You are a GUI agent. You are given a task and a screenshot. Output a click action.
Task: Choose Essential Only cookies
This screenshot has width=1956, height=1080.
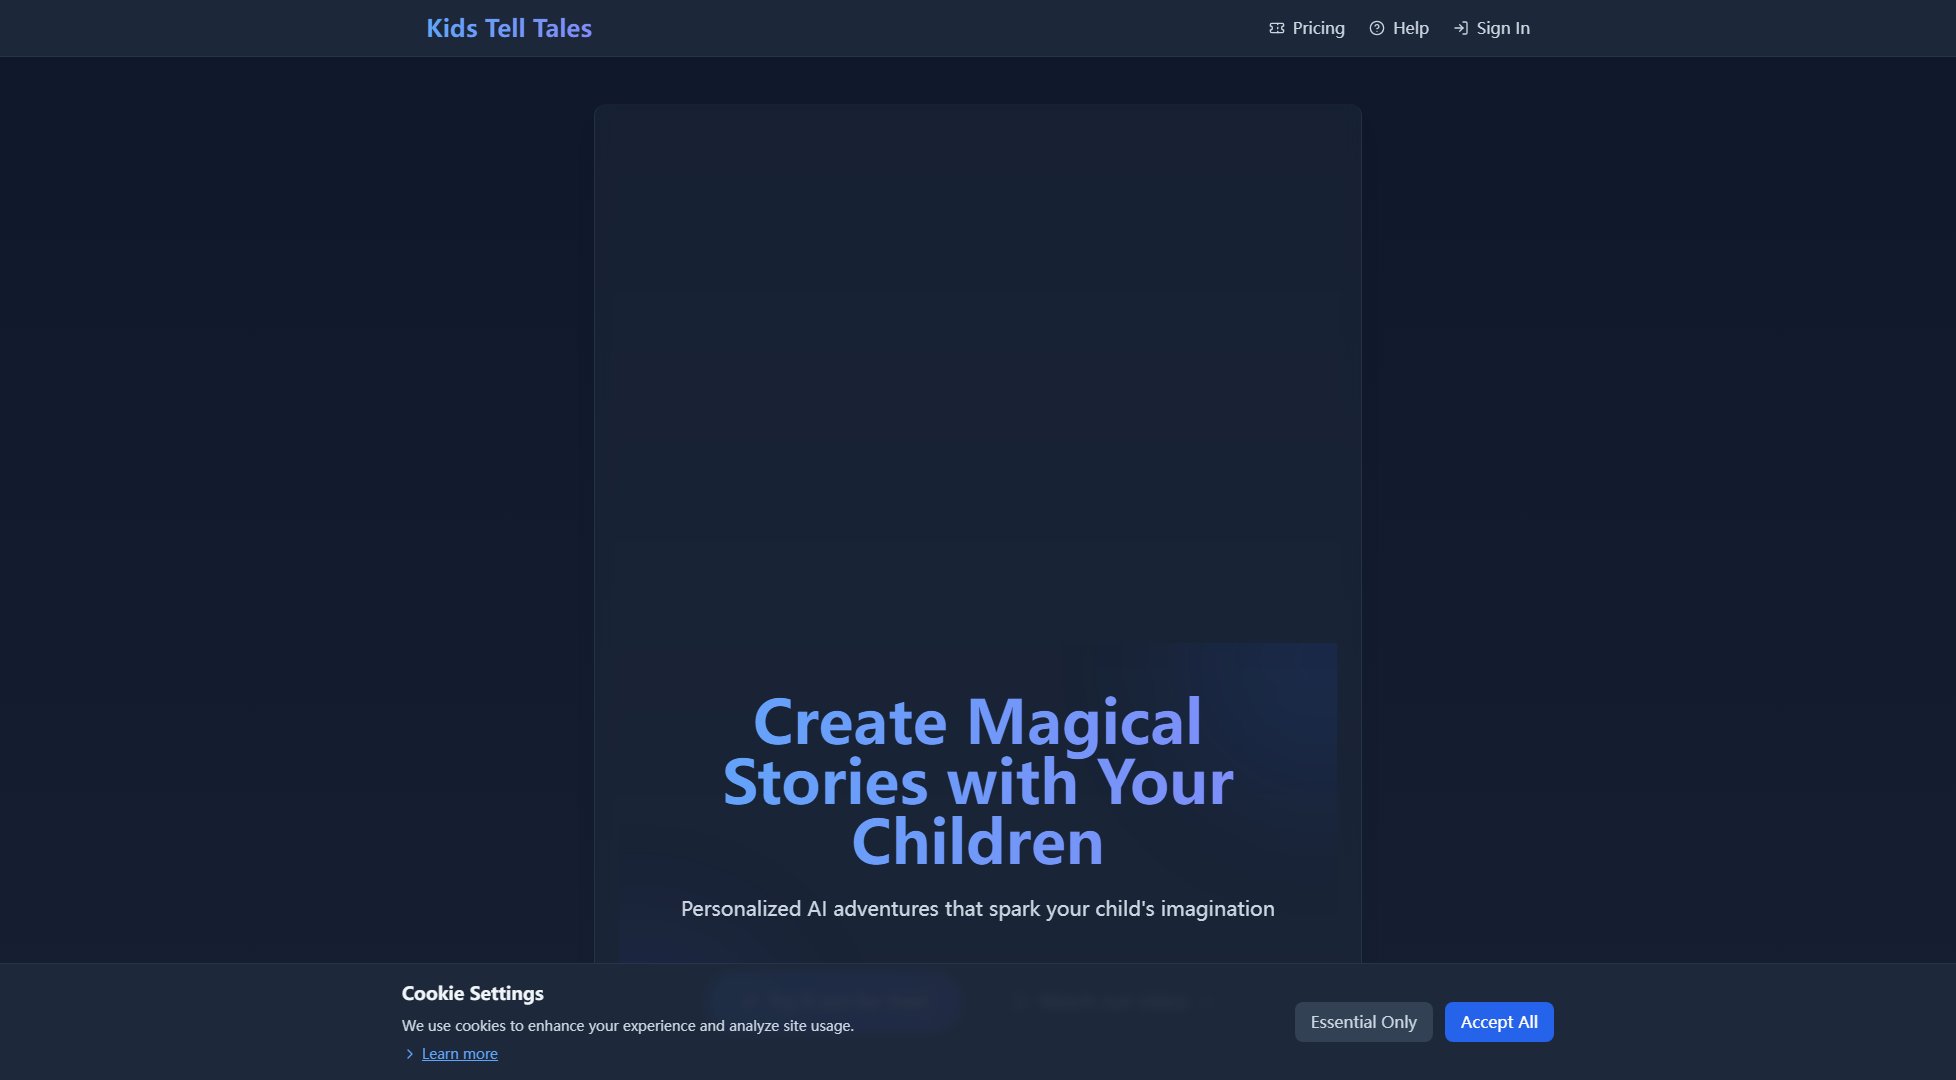[x=1363, y=1022]
